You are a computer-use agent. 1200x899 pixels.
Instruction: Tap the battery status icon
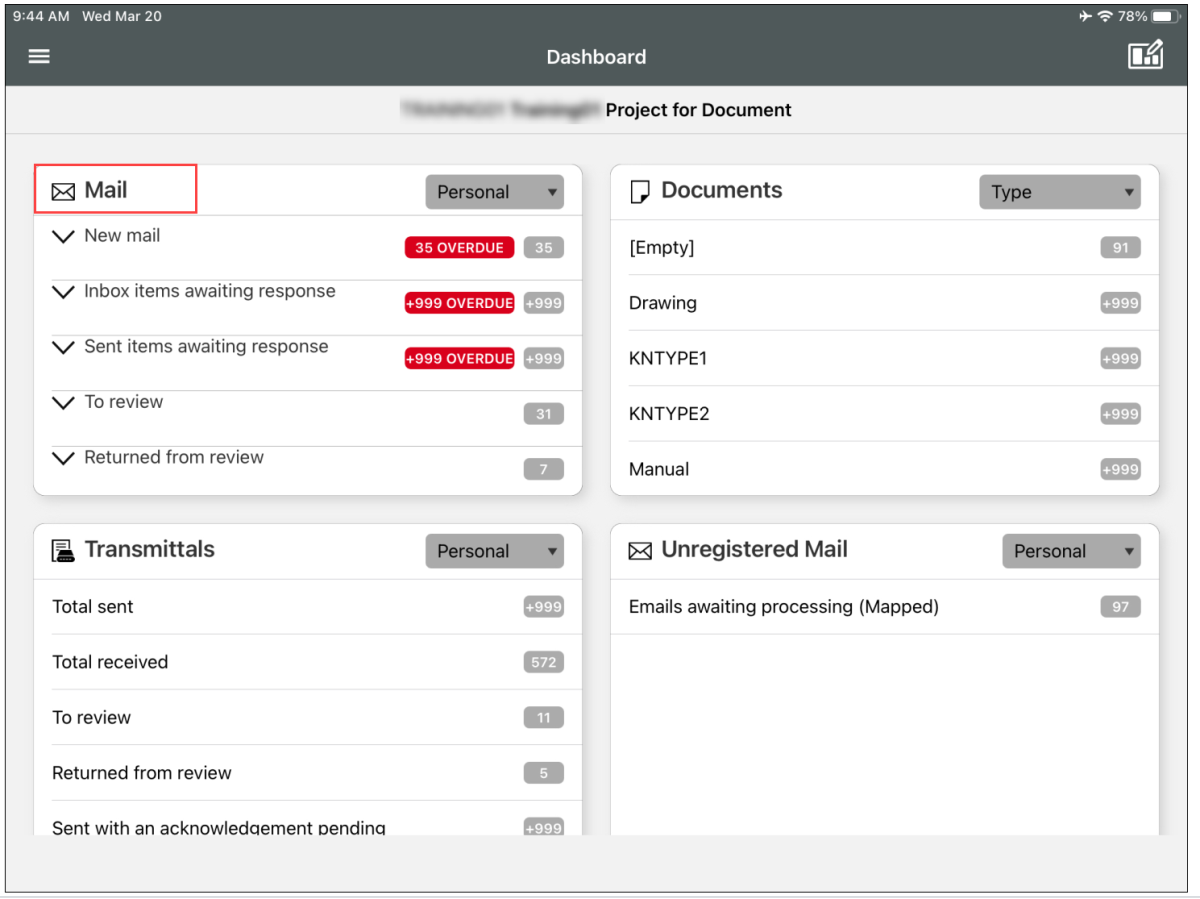click(x=1167, y=17)
